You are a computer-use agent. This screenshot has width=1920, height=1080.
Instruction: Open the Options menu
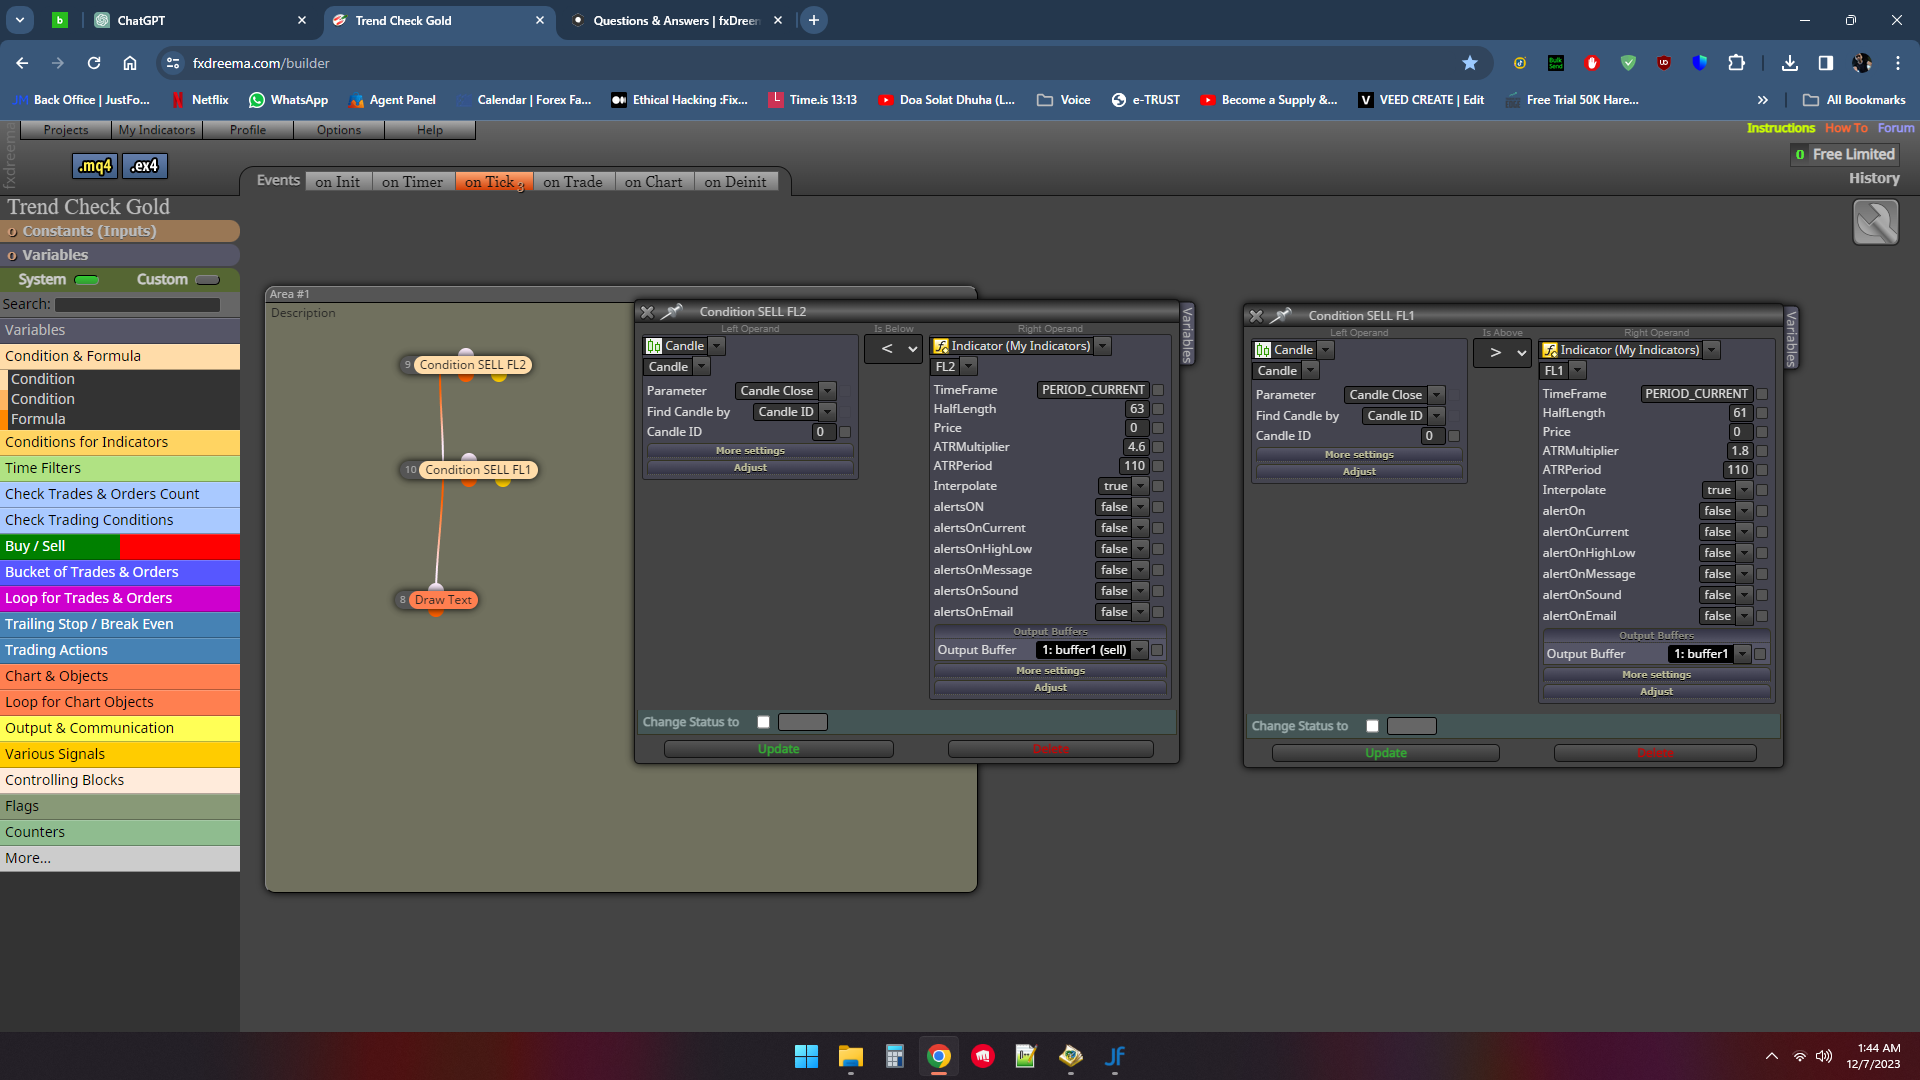click(339, 130)
